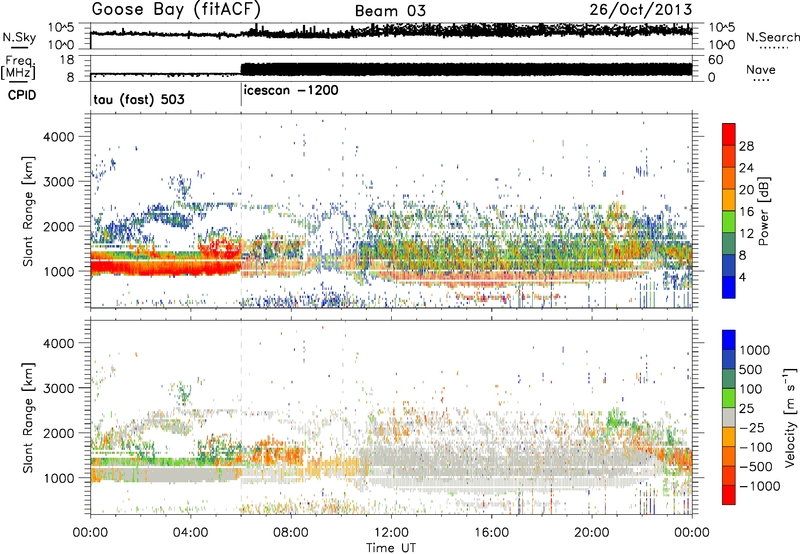Screen dimensions: 800x554
Task: Click the 'Time UT' axis title
Action: click(x=391, y=548)
